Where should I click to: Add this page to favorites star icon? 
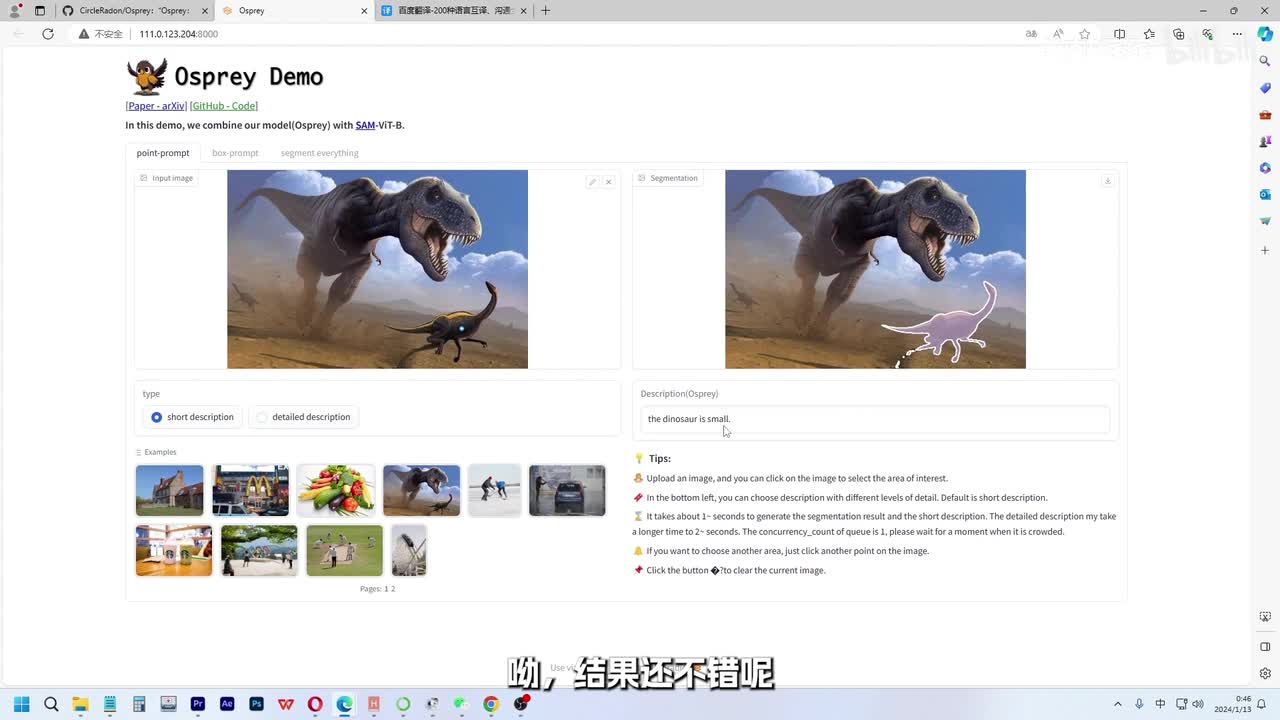point(1085,34)
